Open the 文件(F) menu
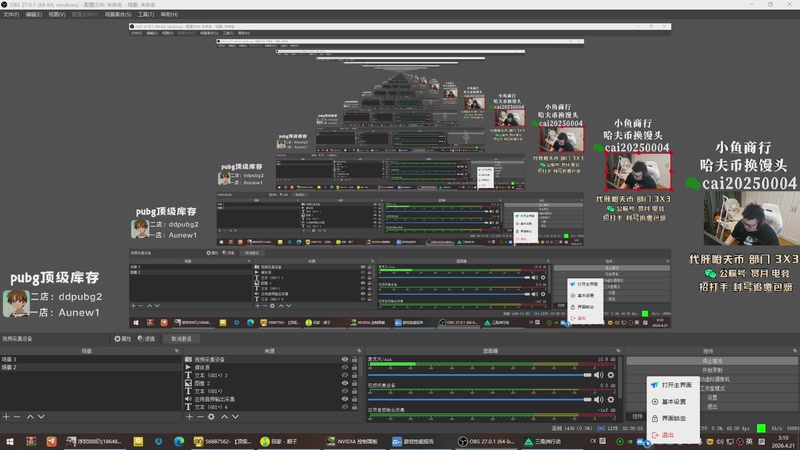The height and width of the screenshot is (450, 800). (x=11, y=14)
